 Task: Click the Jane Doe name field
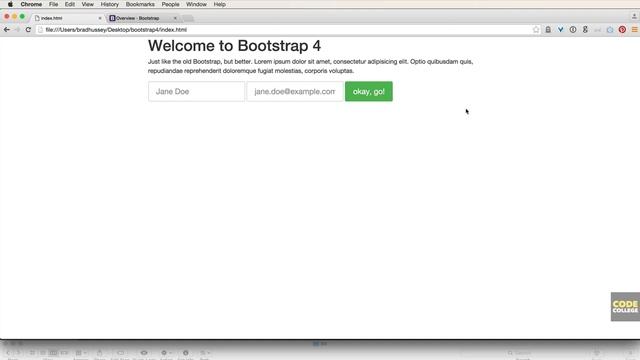[196, 91]
